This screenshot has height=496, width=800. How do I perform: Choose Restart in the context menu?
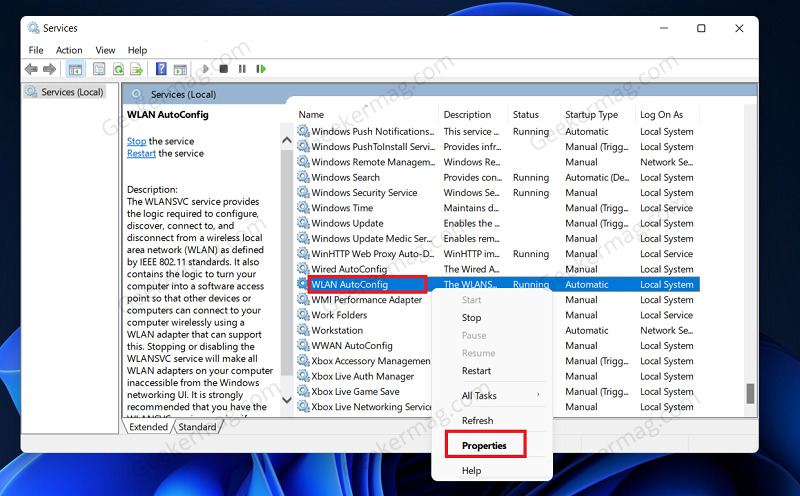coord(477,371)
